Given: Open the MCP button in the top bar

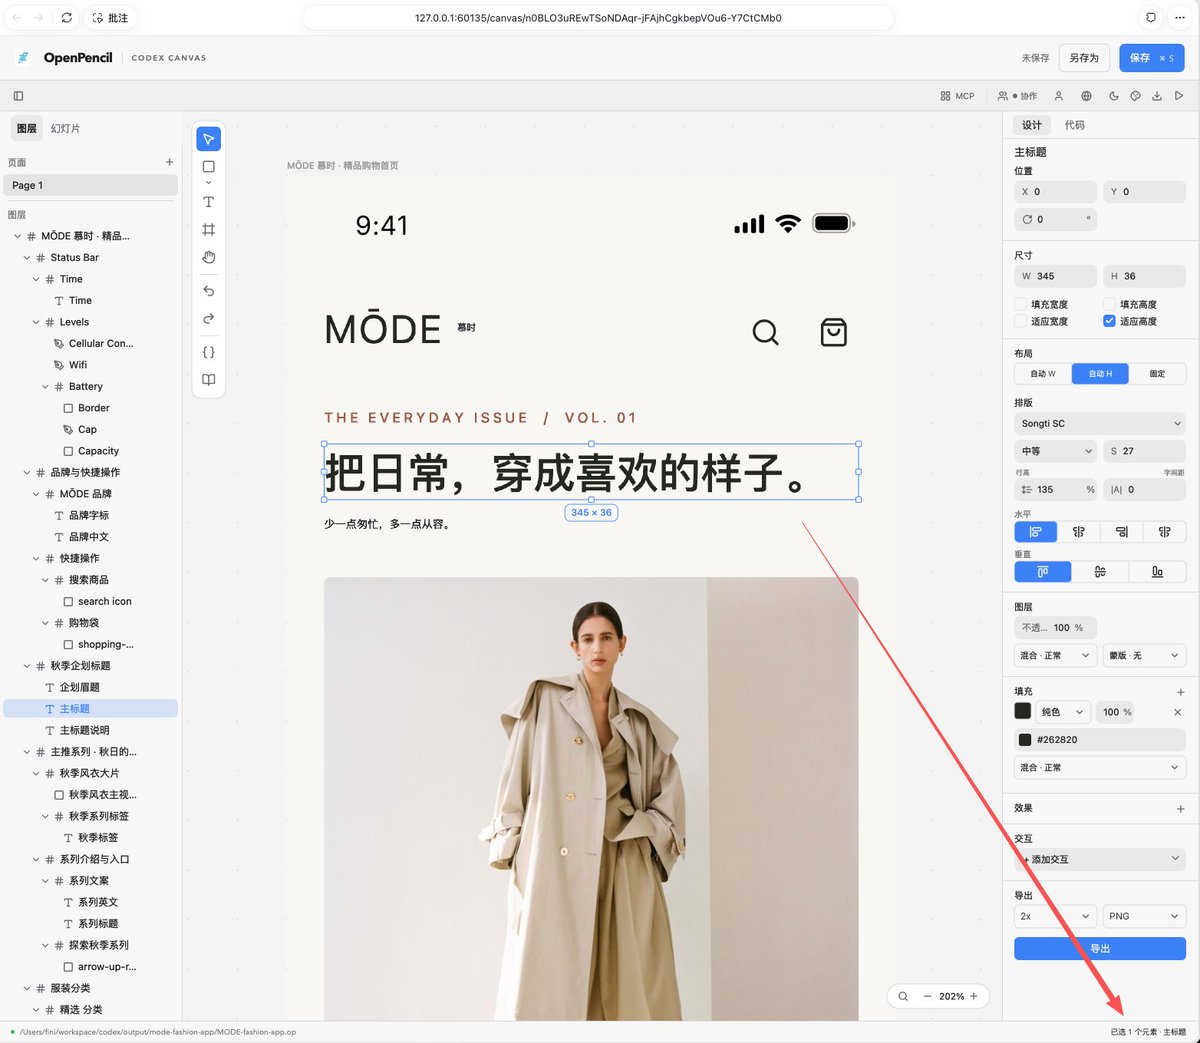Looking at the screenshot, I should 957,96.
